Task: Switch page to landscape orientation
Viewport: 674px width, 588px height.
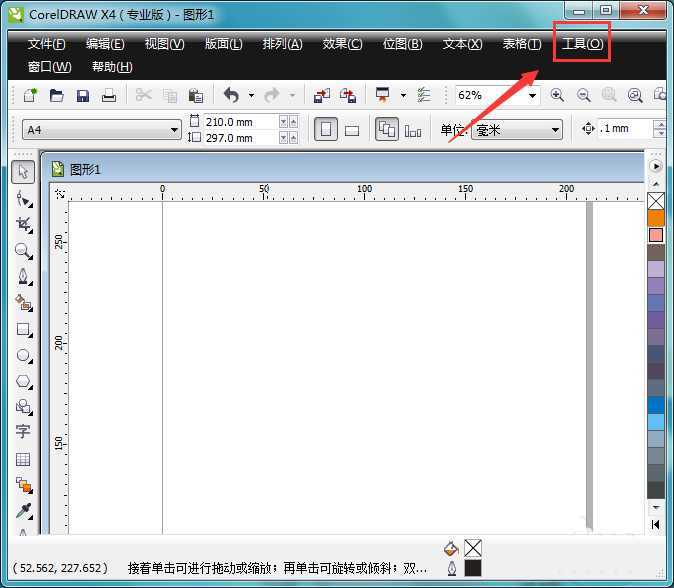Action: 352,130
